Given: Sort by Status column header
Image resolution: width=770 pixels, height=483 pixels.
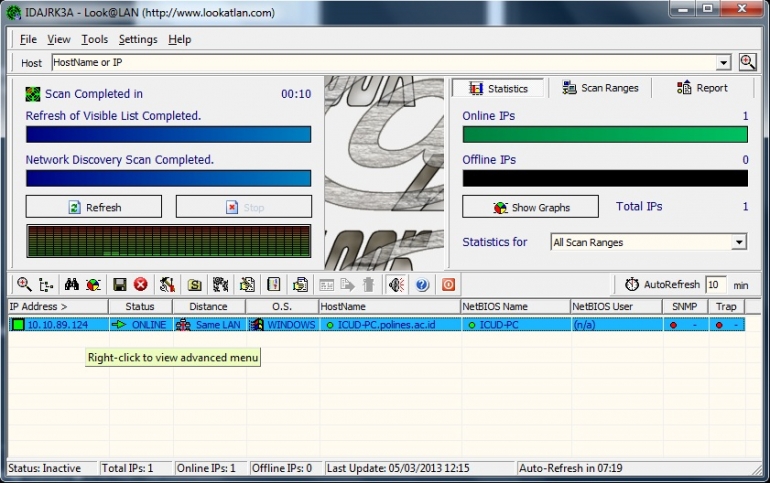Looking at the screenshot, I should click(140, 306).
